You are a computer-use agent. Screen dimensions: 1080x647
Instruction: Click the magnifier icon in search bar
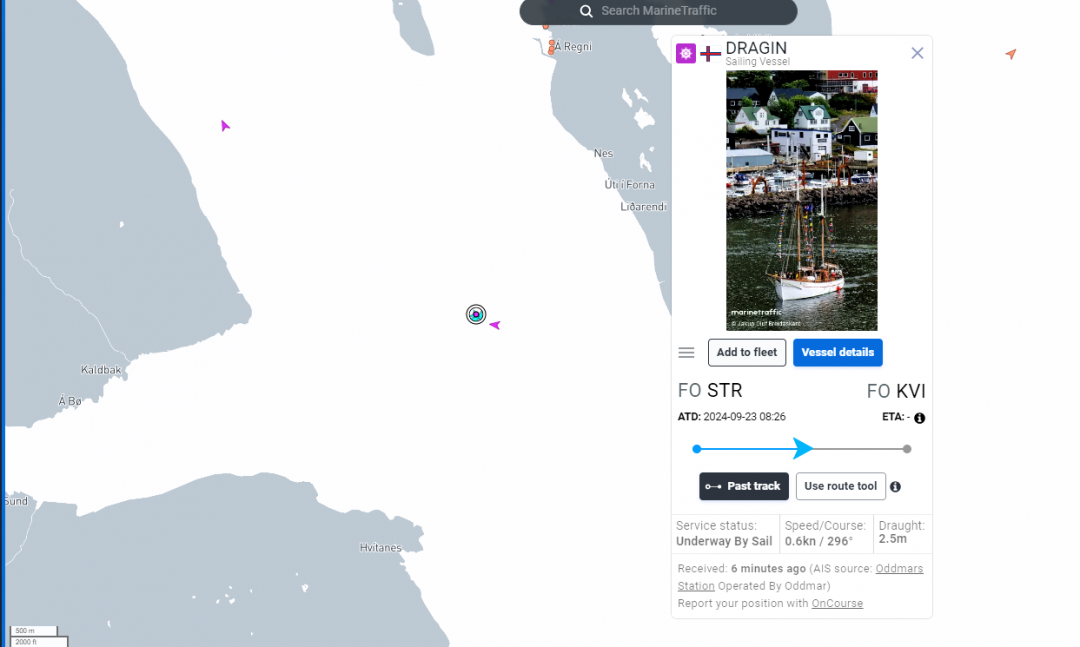(586, 11)
